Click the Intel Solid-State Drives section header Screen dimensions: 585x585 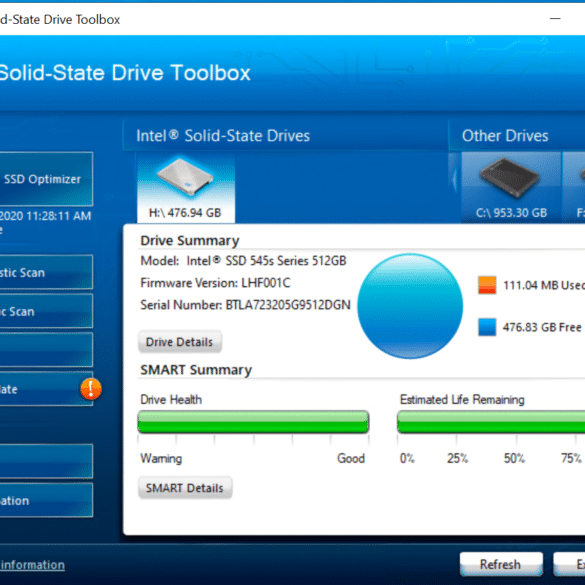(223, 135)
